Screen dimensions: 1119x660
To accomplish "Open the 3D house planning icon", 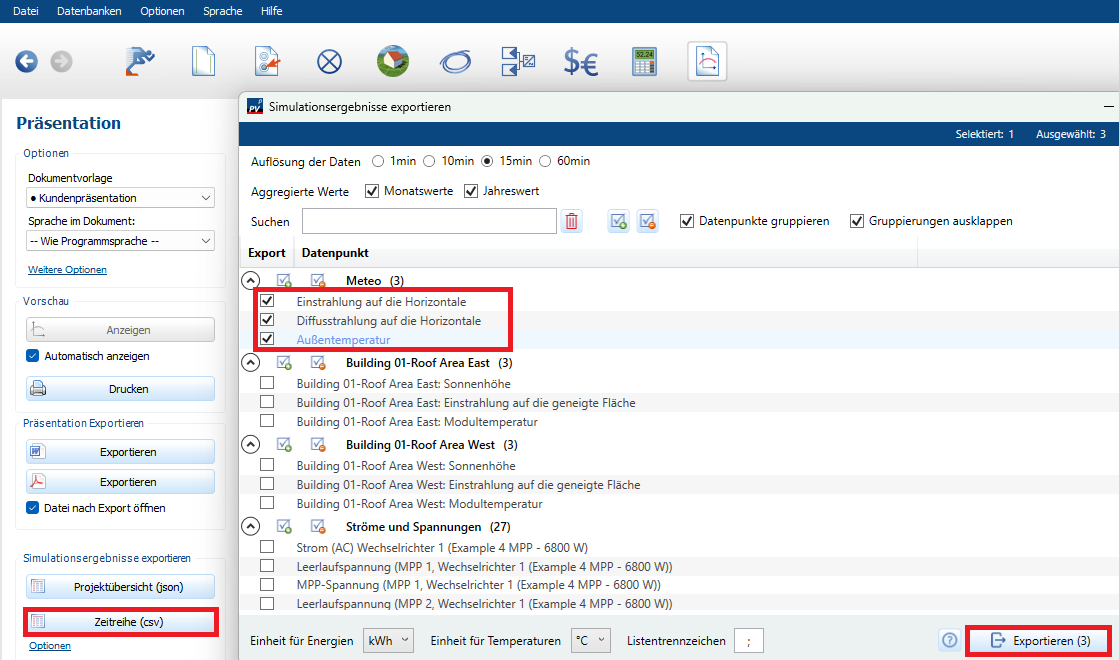I will pos(392,62).
